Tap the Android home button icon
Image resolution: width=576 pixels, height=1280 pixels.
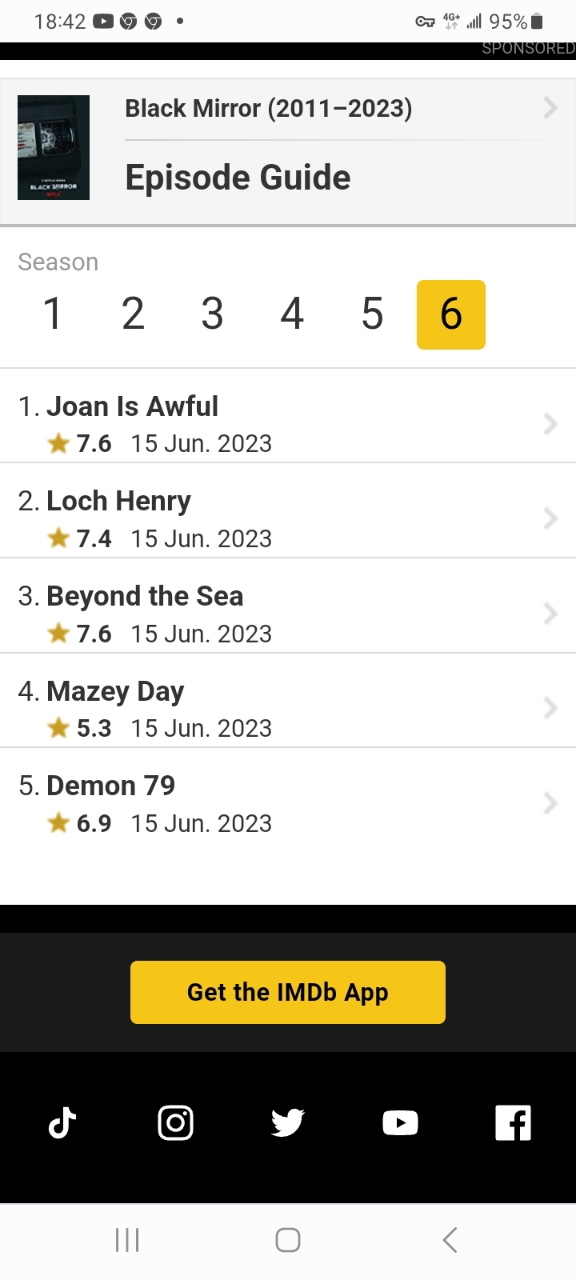pos(288,1240)
